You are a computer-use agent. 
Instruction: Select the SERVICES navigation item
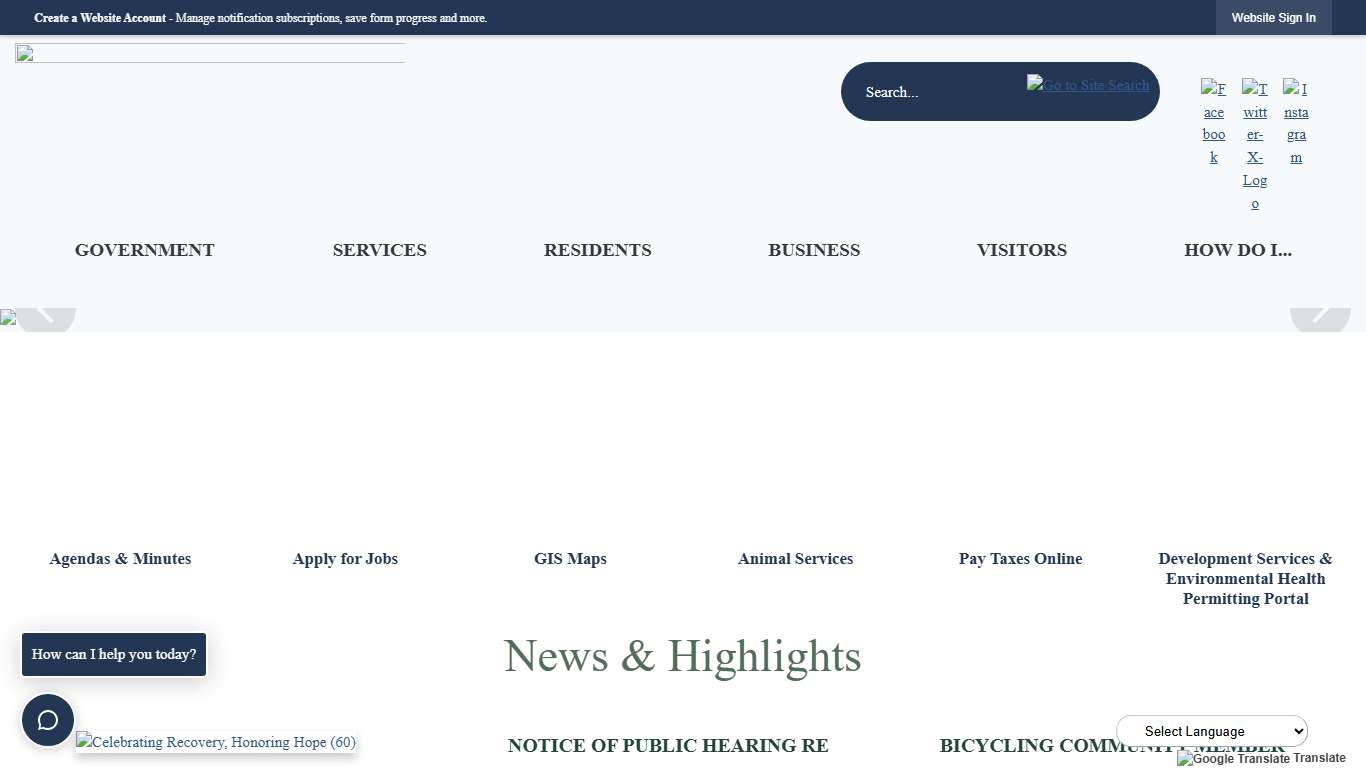[380, 250]
